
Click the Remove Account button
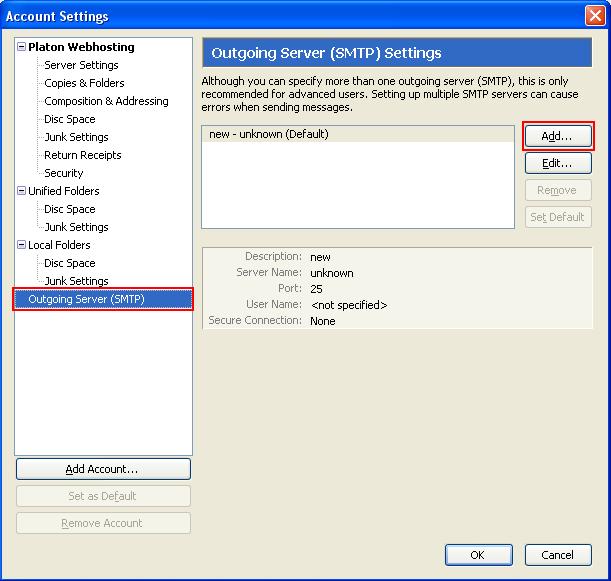click(x=103, y=523)
